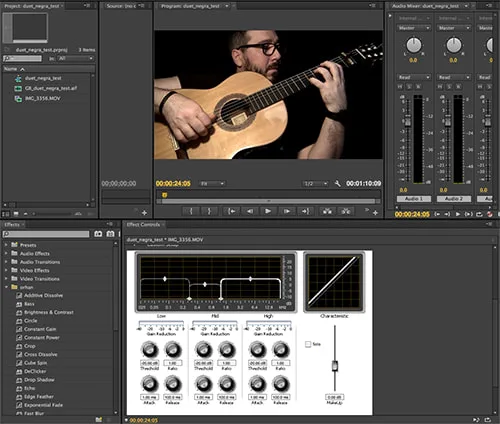Click the Play button in Program monitor

[x=268, y=211]
